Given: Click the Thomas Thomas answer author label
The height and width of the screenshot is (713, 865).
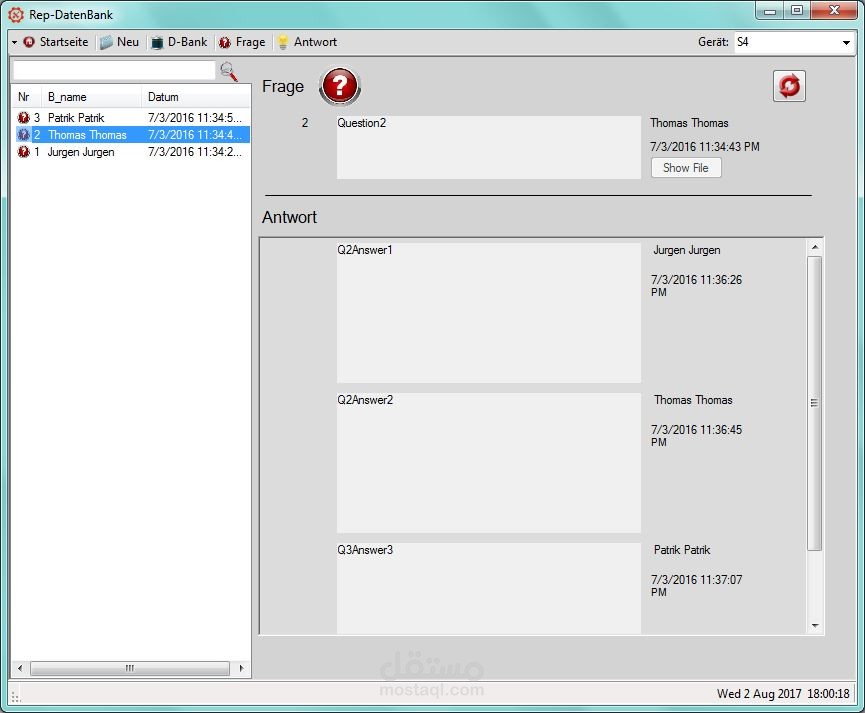Looking at the screenshot, I should pos(693,400).
